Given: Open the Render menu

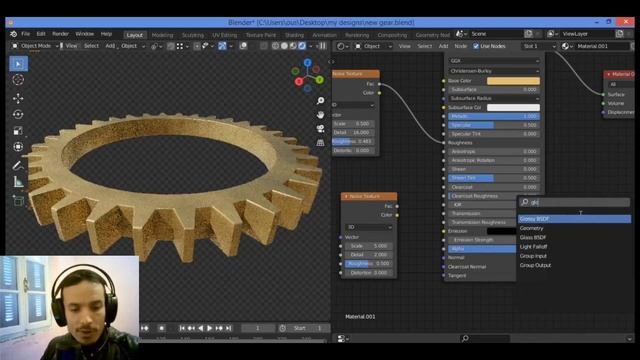Looking at the screenshot, I should (x=60, y=34).
